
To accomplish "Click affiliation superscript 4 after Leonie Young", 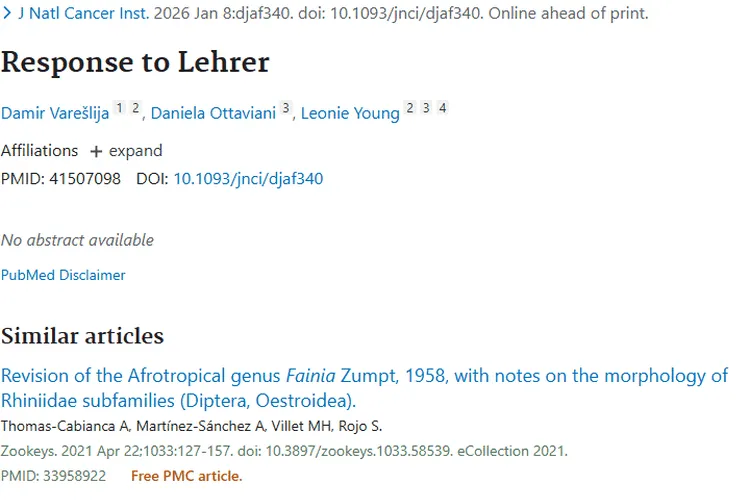I will (442, 108).
